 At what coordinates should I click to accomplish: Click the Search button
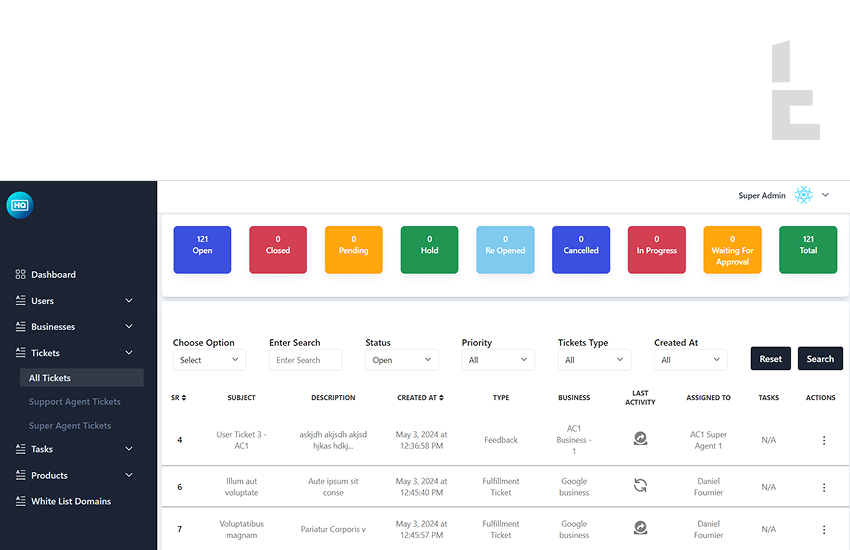pyautogui.click(x=820, y=359)
